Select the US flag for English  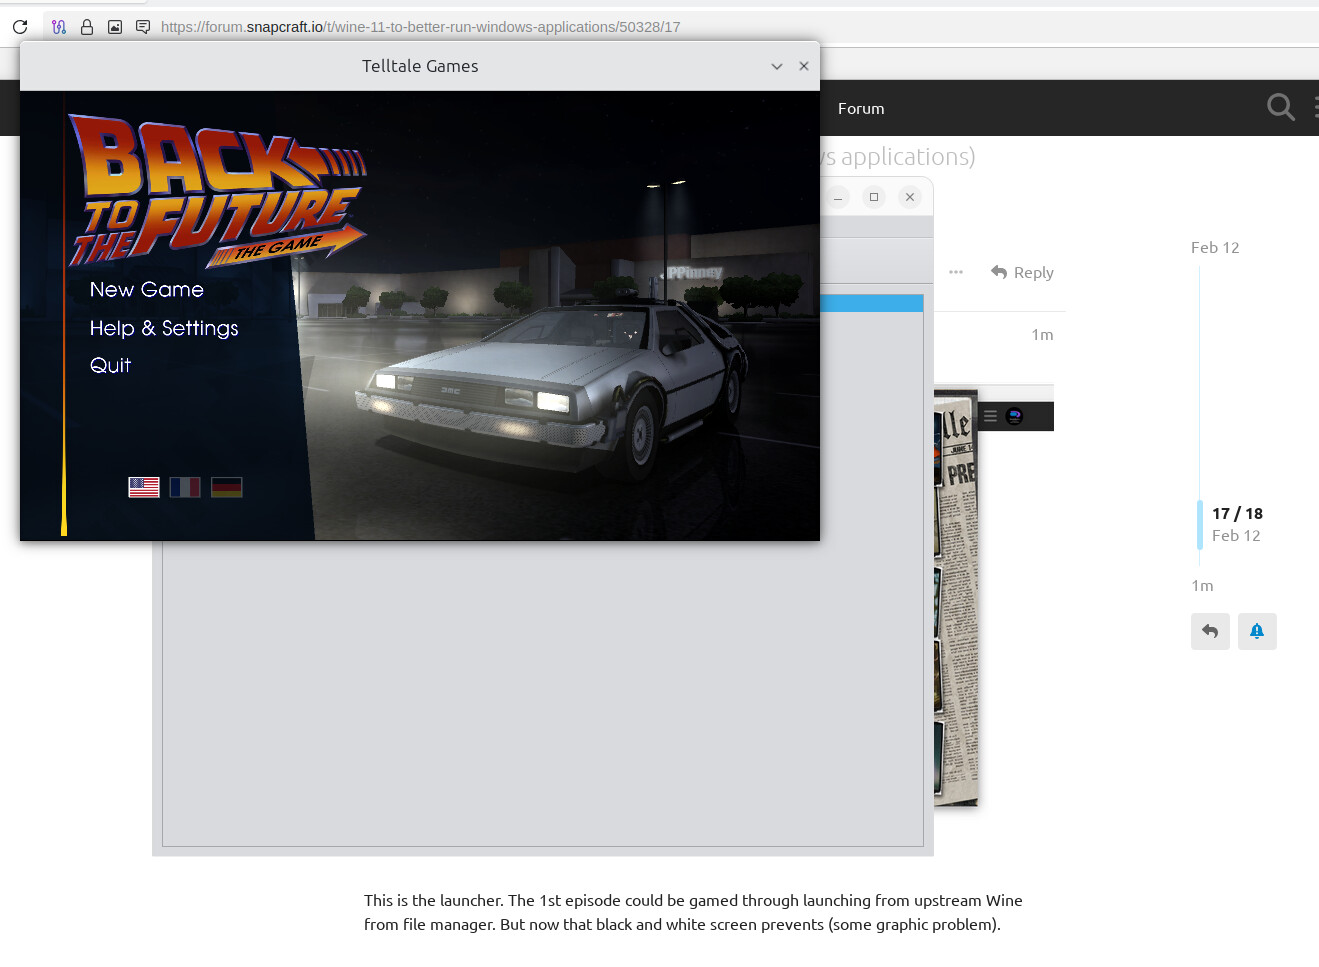(144, 487)
